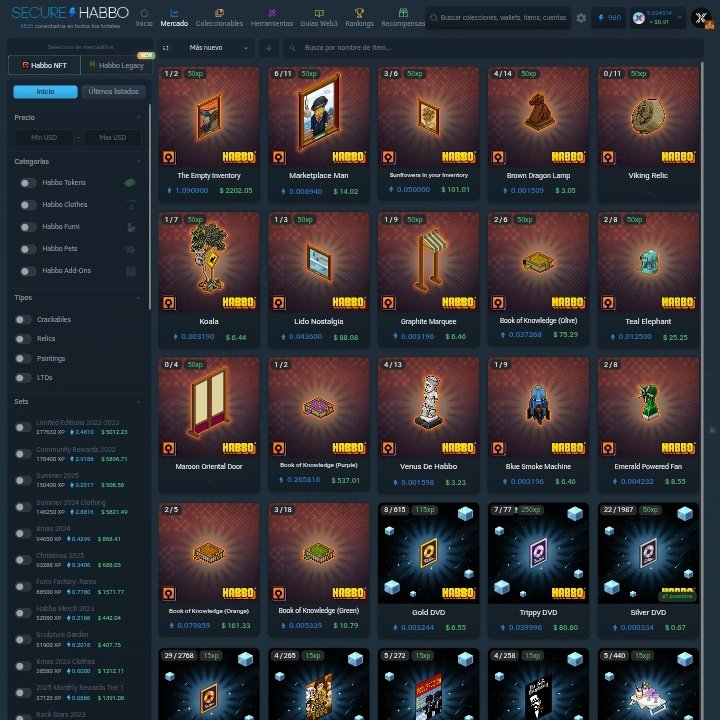Click the HABBO logo on Viking Relic card
The height and width of the screenshot is (720, 720).
pyautogui.click(x=678, y=158)
